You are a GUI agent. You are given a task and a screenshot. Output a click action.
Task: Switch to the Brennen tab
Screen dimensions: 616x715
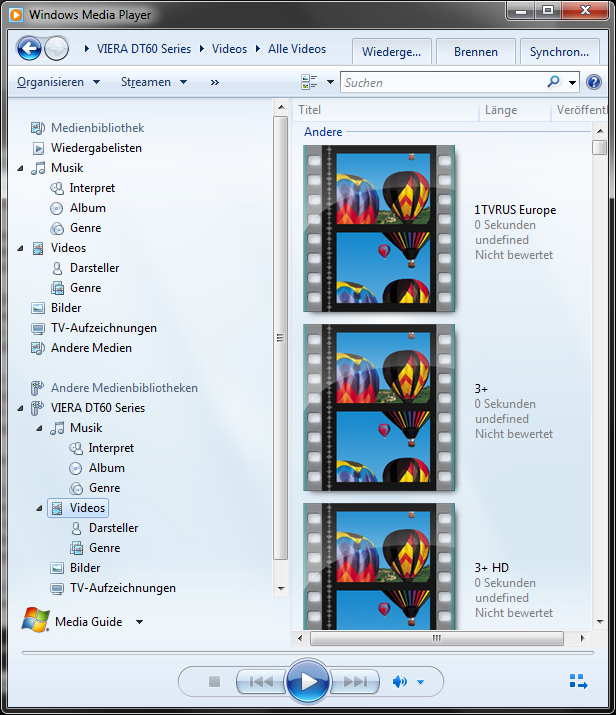[476, 52]
